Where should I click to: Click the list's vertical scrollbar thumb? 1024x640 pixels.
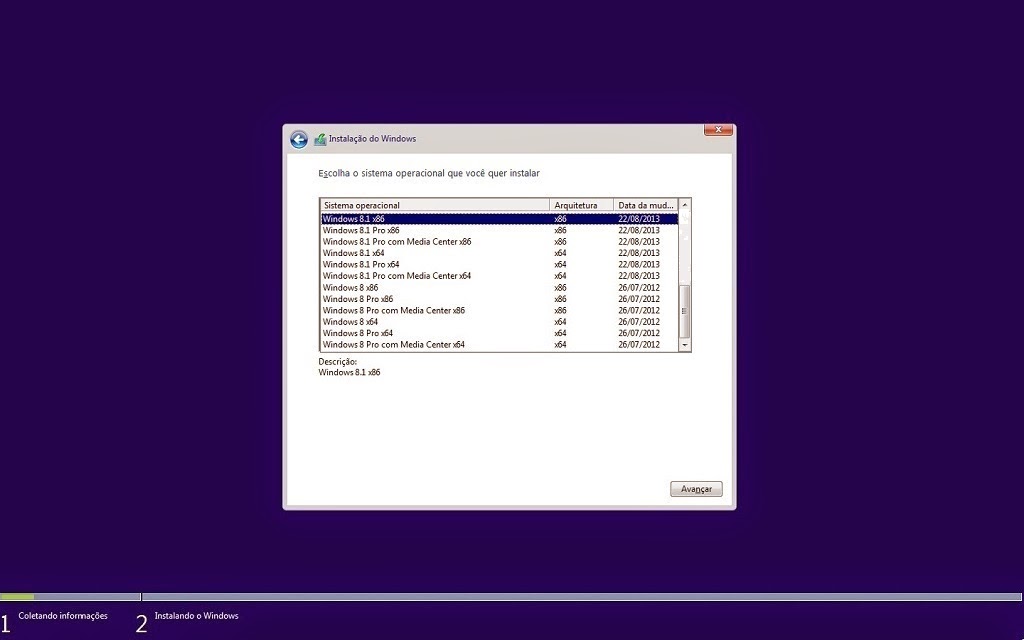coord(684,312)
